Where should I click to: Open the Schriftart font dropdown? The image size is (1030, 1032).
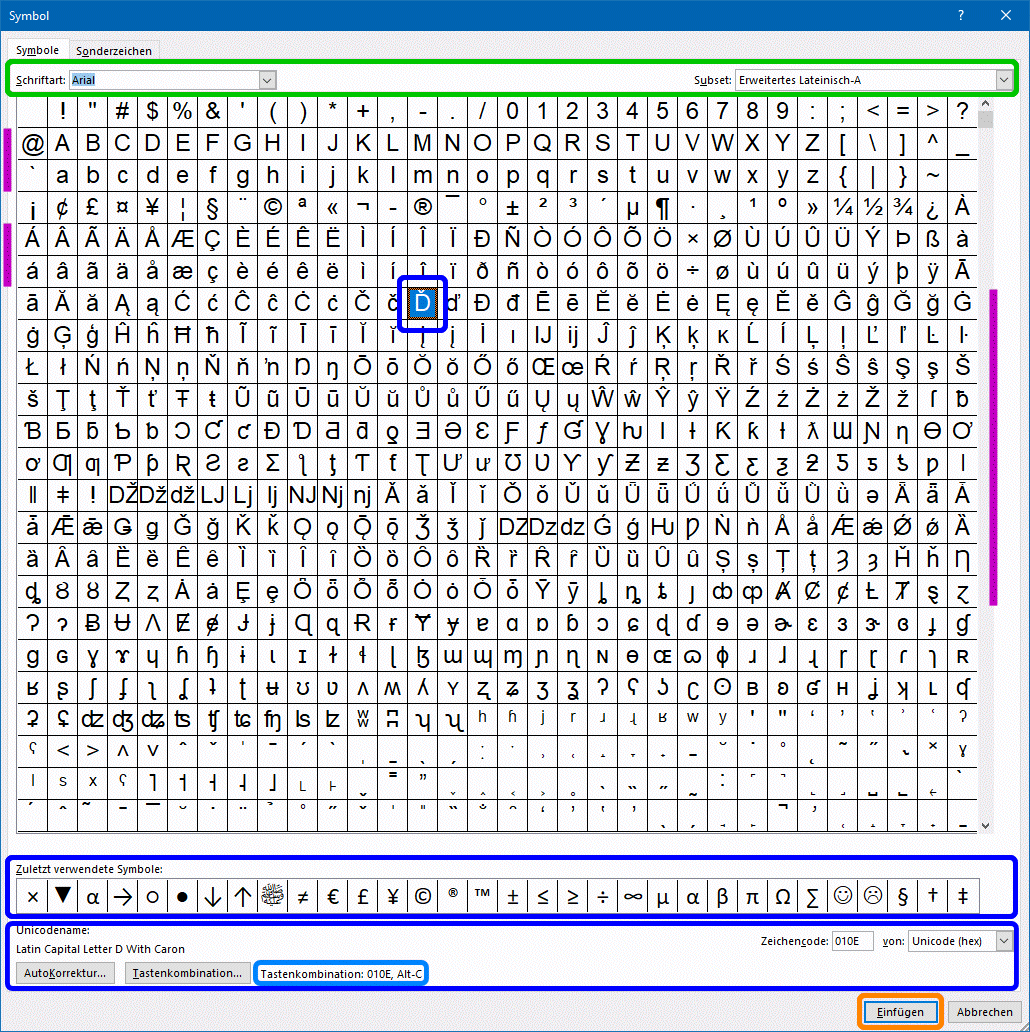[x=267, y=79]
